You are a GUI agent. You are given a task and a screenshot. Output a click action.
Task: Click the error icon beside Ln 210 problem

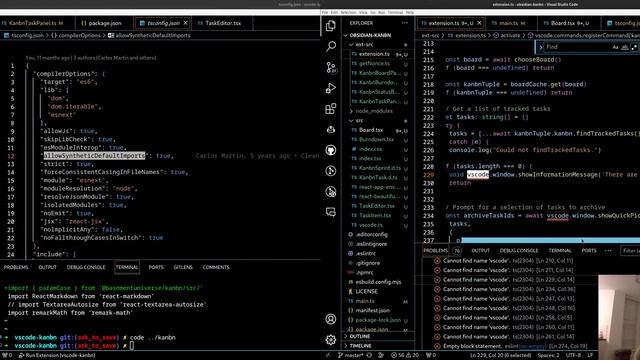pyautogui.click(x=437, y=260)
